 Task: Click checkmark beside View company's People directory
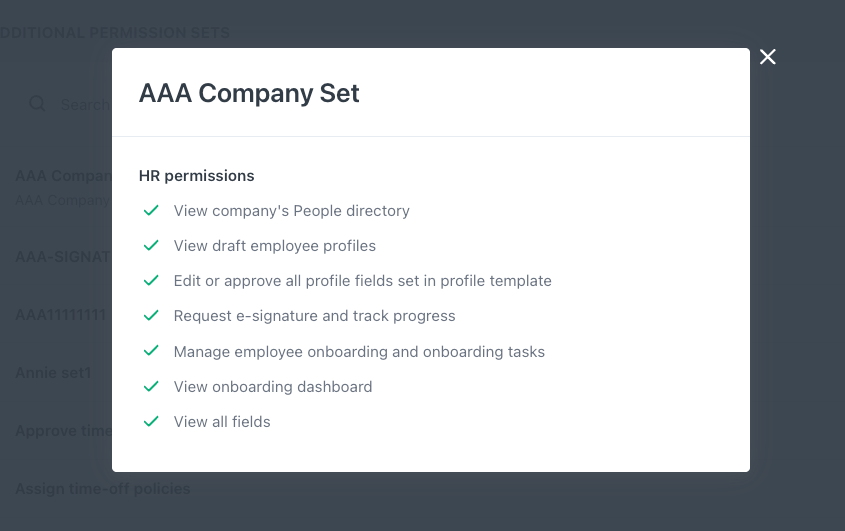click(151, 211)
